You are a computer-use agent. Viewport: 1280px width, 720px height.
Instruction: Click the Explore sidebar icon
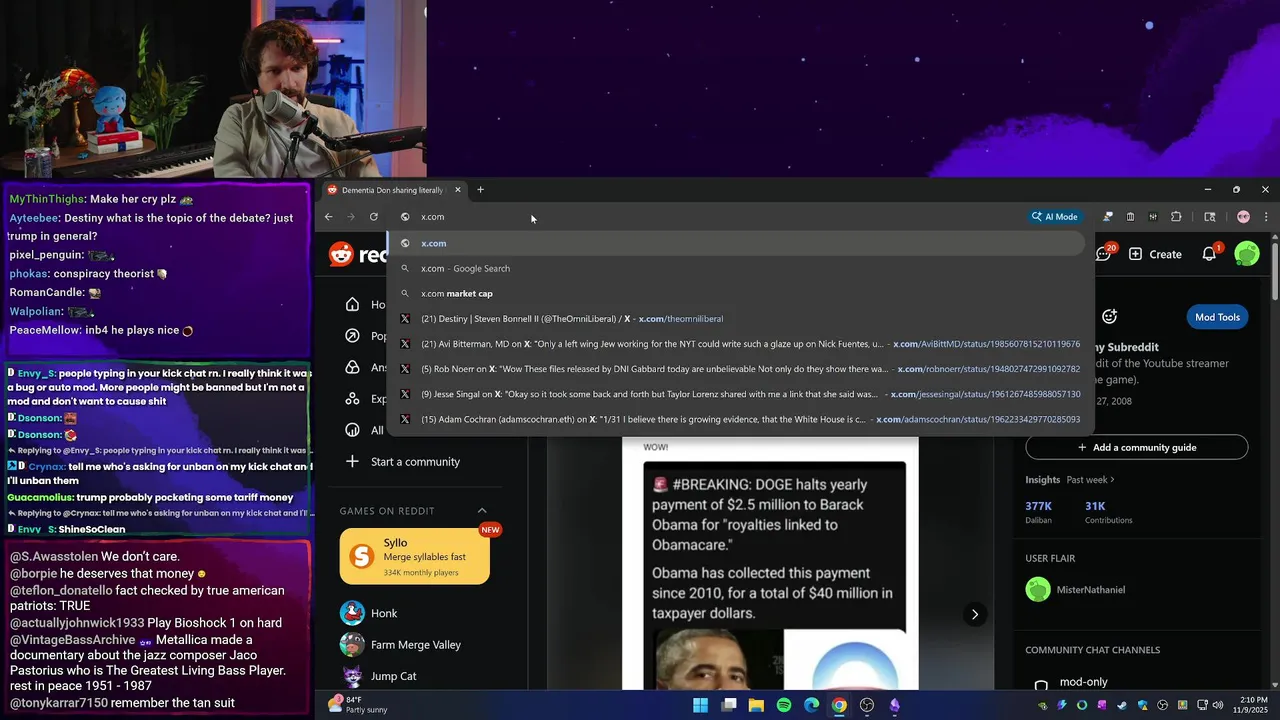(x=352, y=398)
